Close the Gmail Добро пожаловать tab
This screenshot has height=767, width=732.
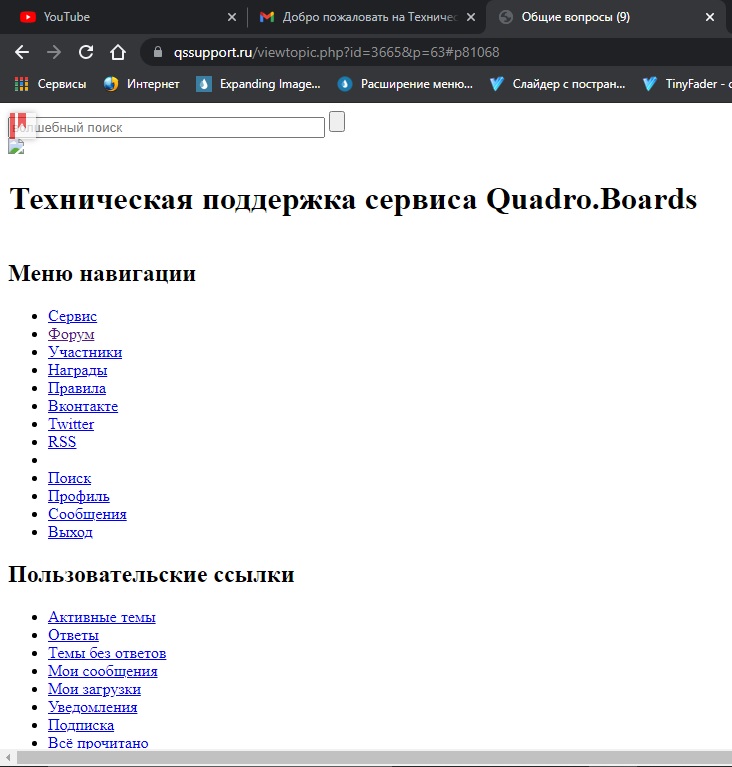tap(471, 17)
